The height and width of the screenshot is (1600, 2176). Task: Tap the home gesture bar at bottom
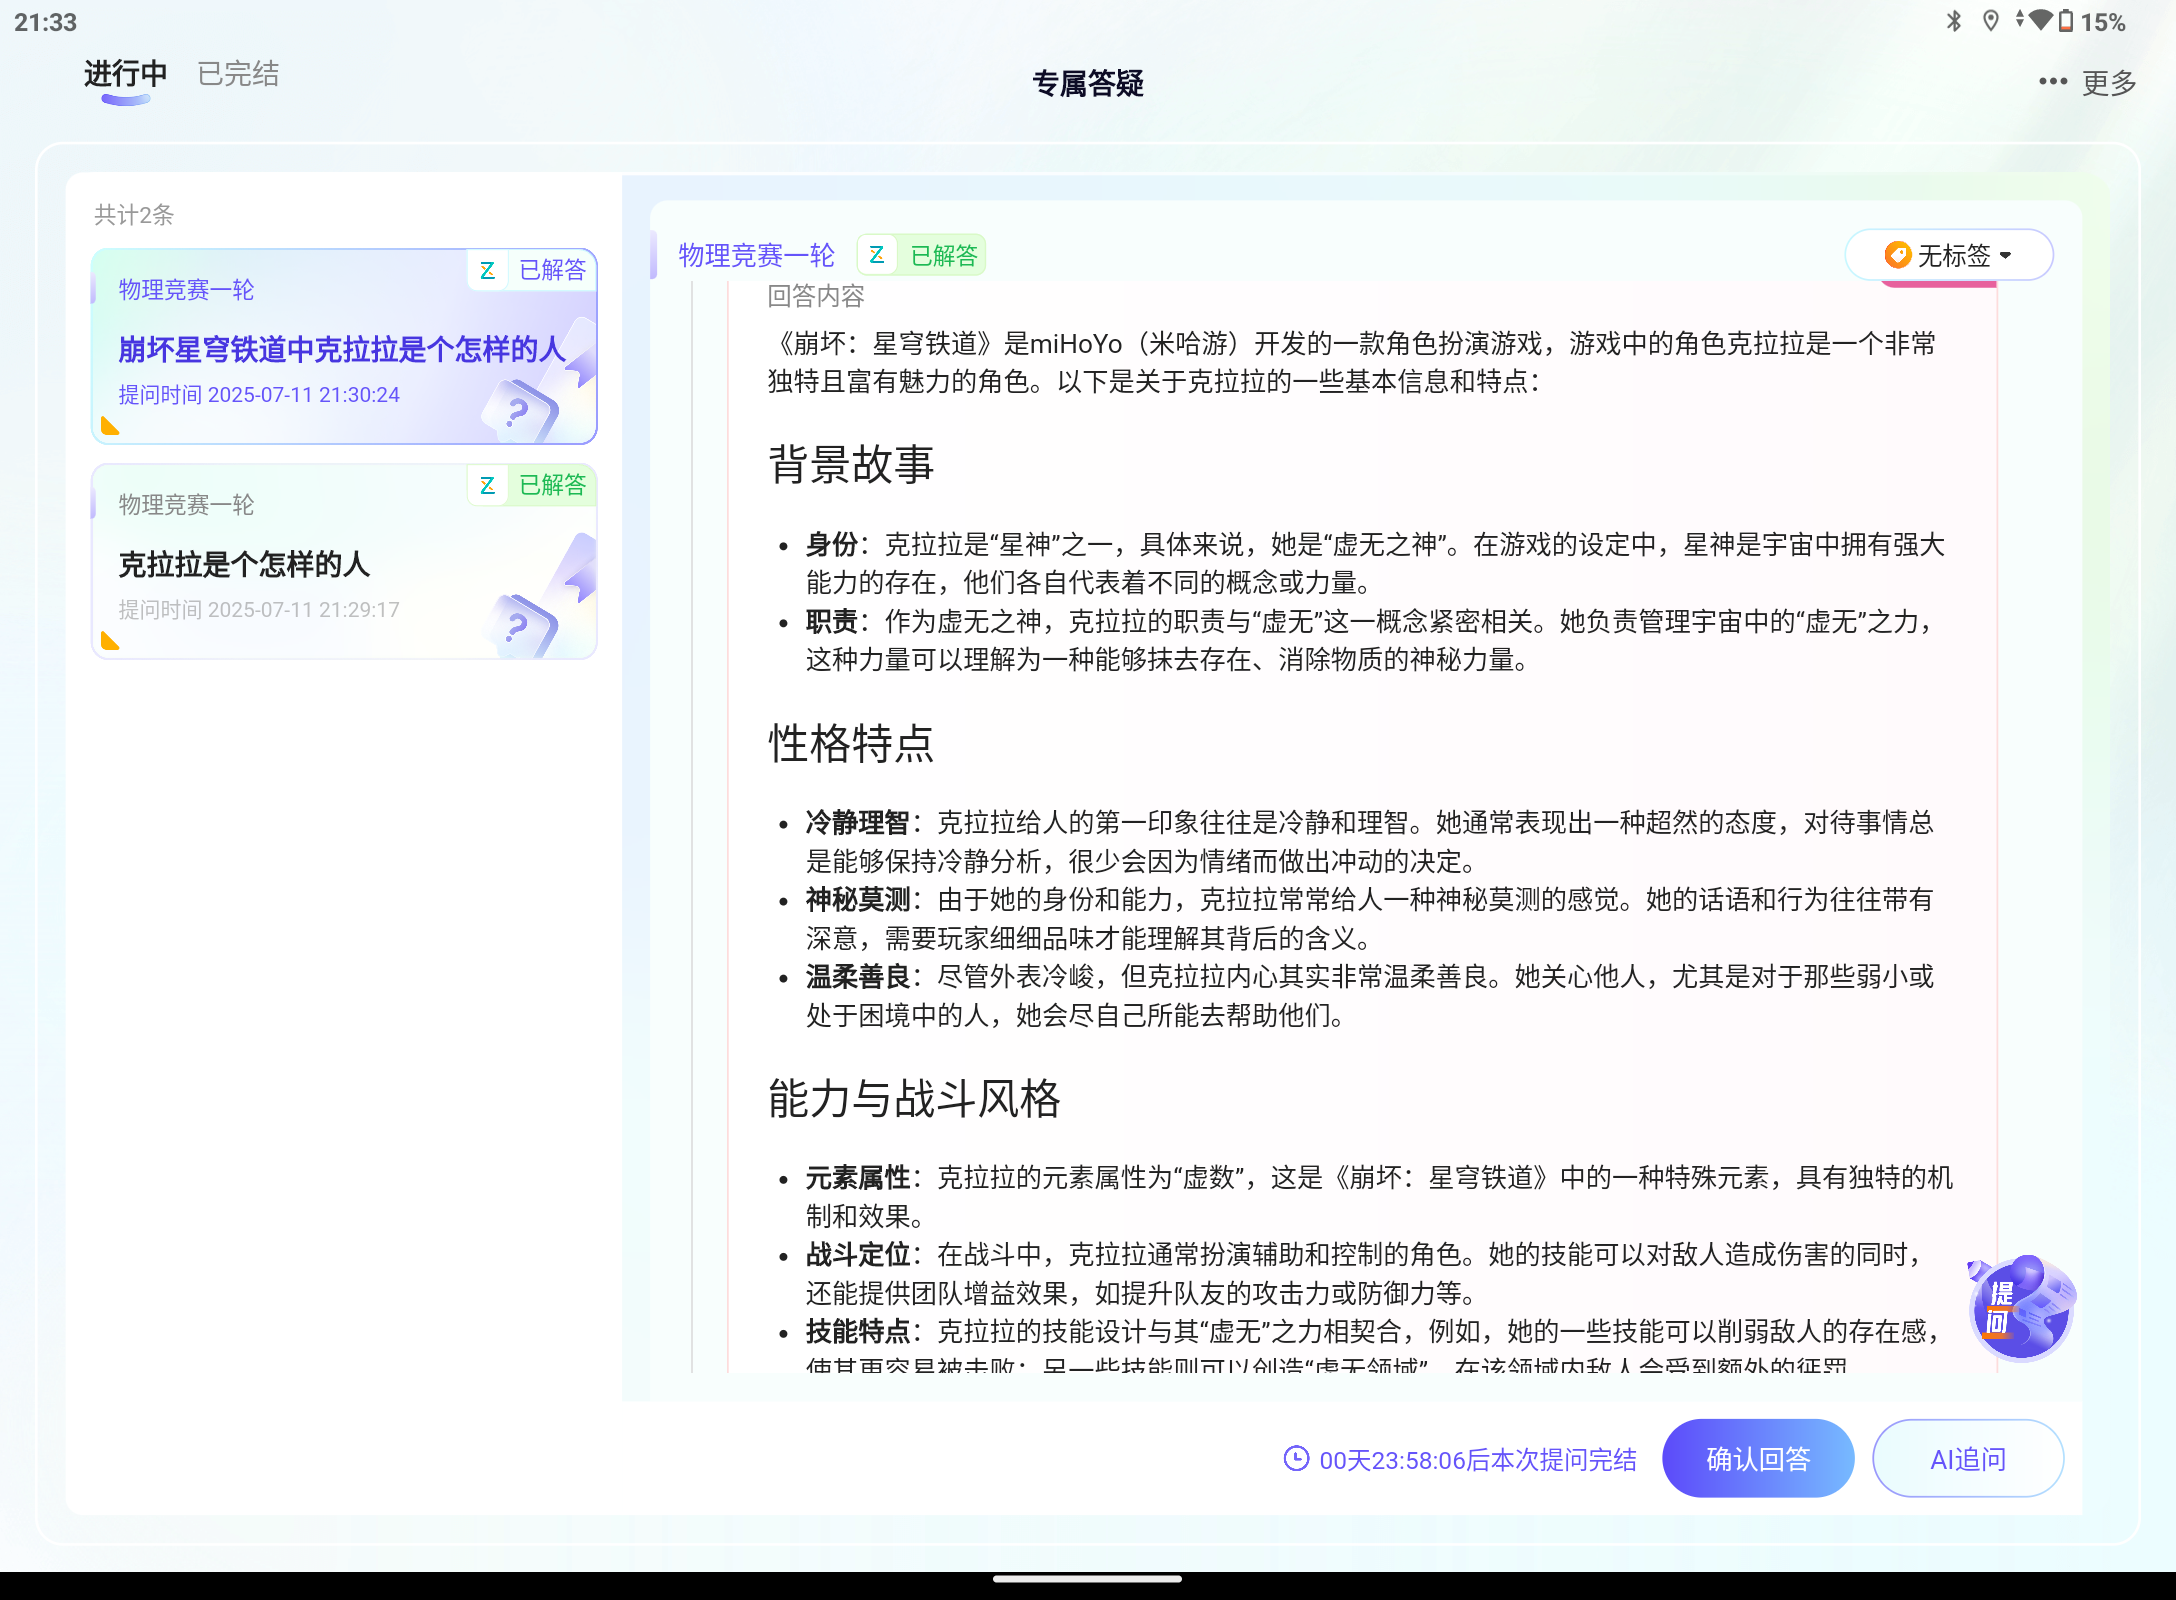(1088, 1580)
